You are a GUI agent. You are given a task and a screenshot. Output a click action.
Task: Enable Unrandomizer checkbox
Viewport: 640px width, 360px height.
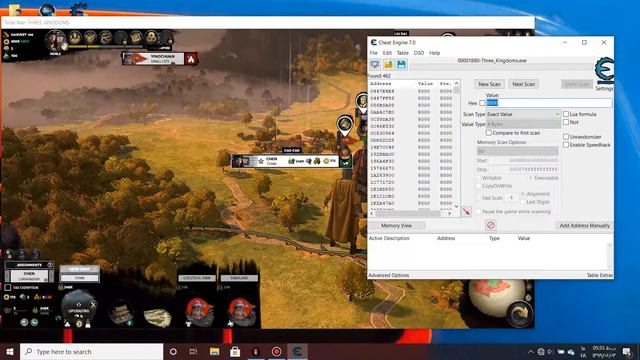566,137
